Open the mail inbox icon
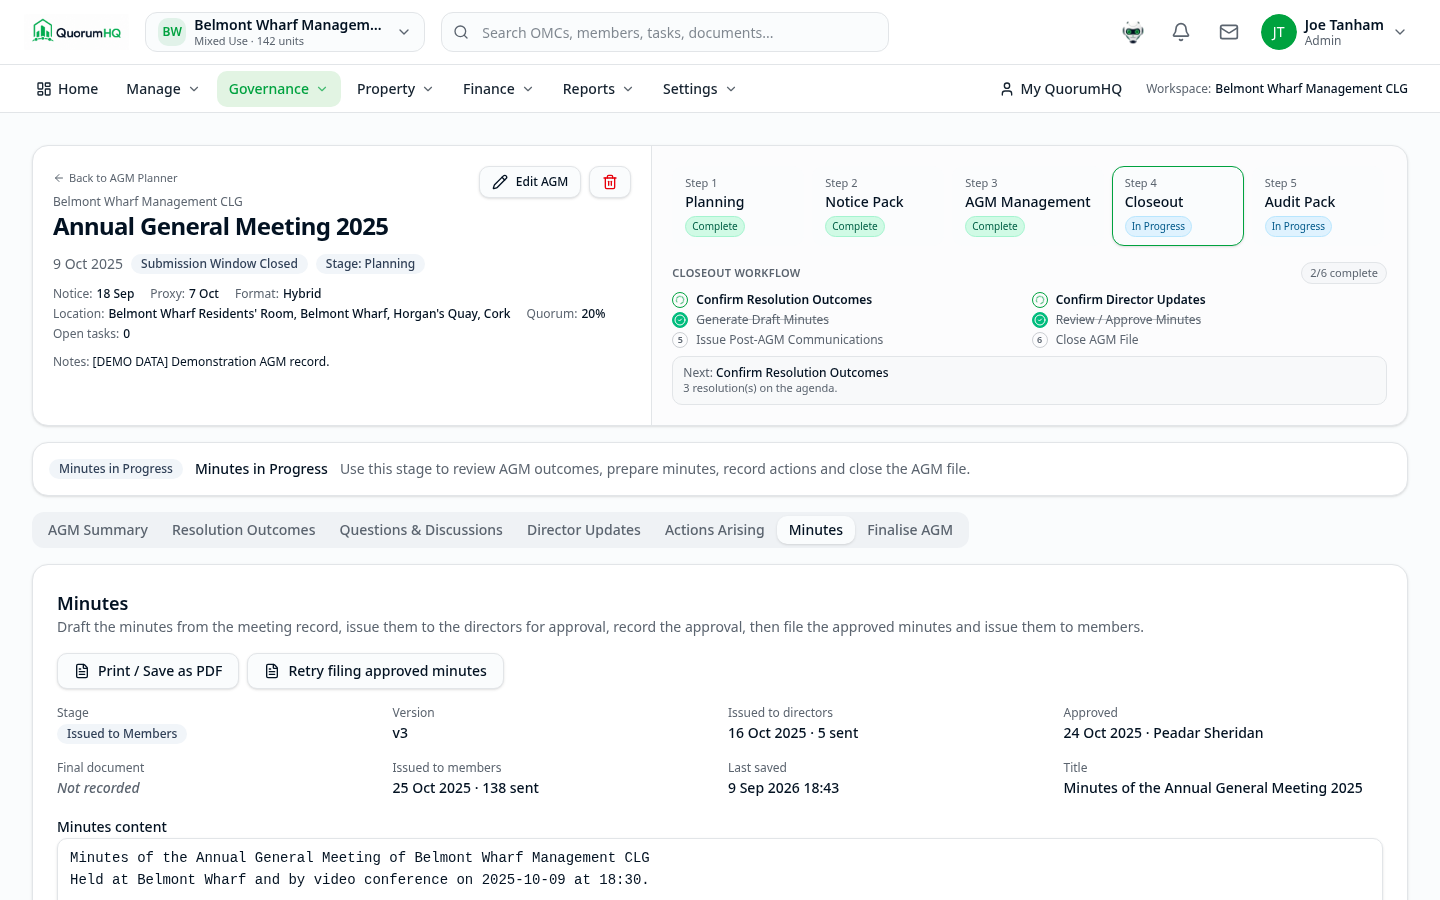The image size is (1440, 900). coord(1229,32)
